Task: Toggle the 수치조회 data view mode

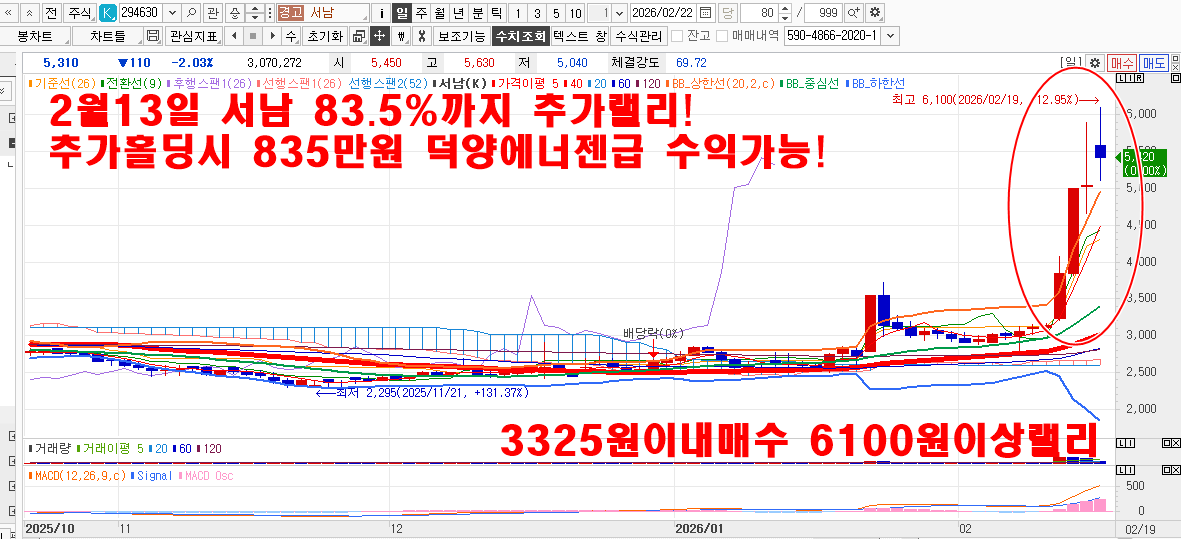Action: (x=519, y=36)
